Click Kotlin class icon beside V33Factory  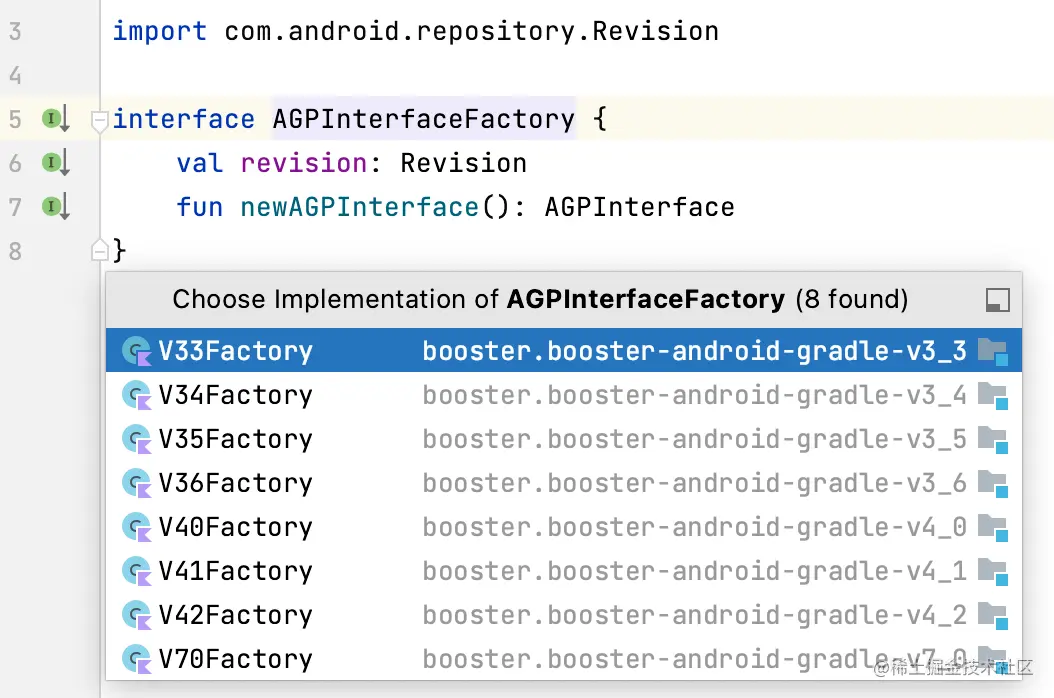click(136, 351)
